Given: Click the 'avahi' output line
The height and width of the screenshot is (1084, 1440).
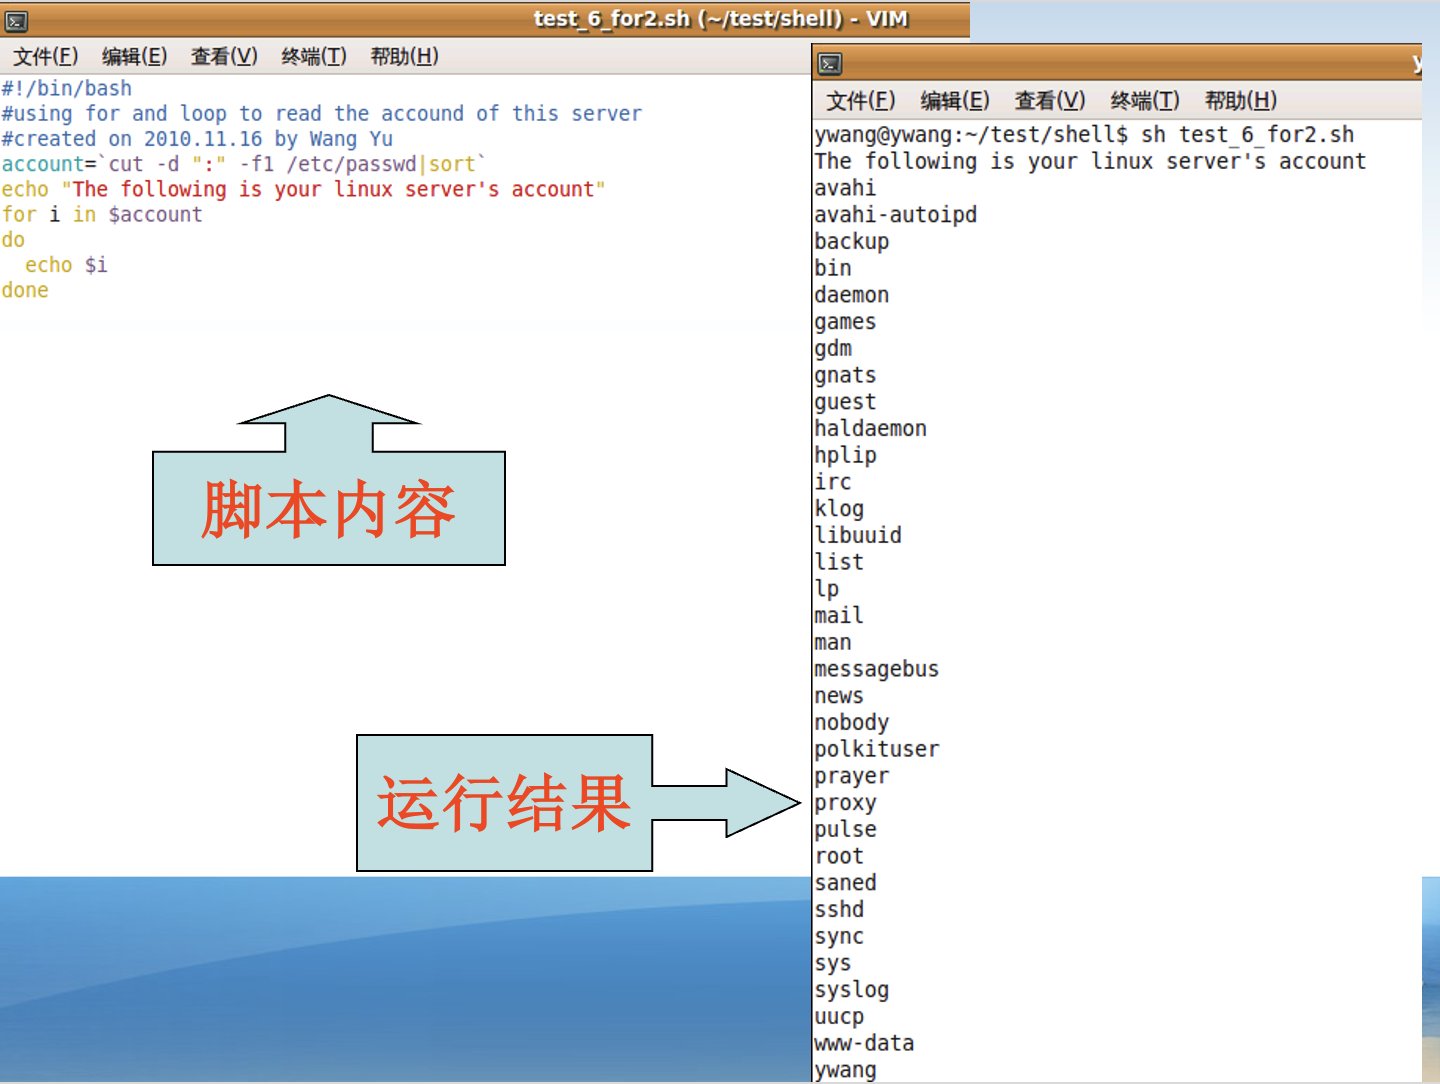Looking at the screenshot, I should coord(845,188).
